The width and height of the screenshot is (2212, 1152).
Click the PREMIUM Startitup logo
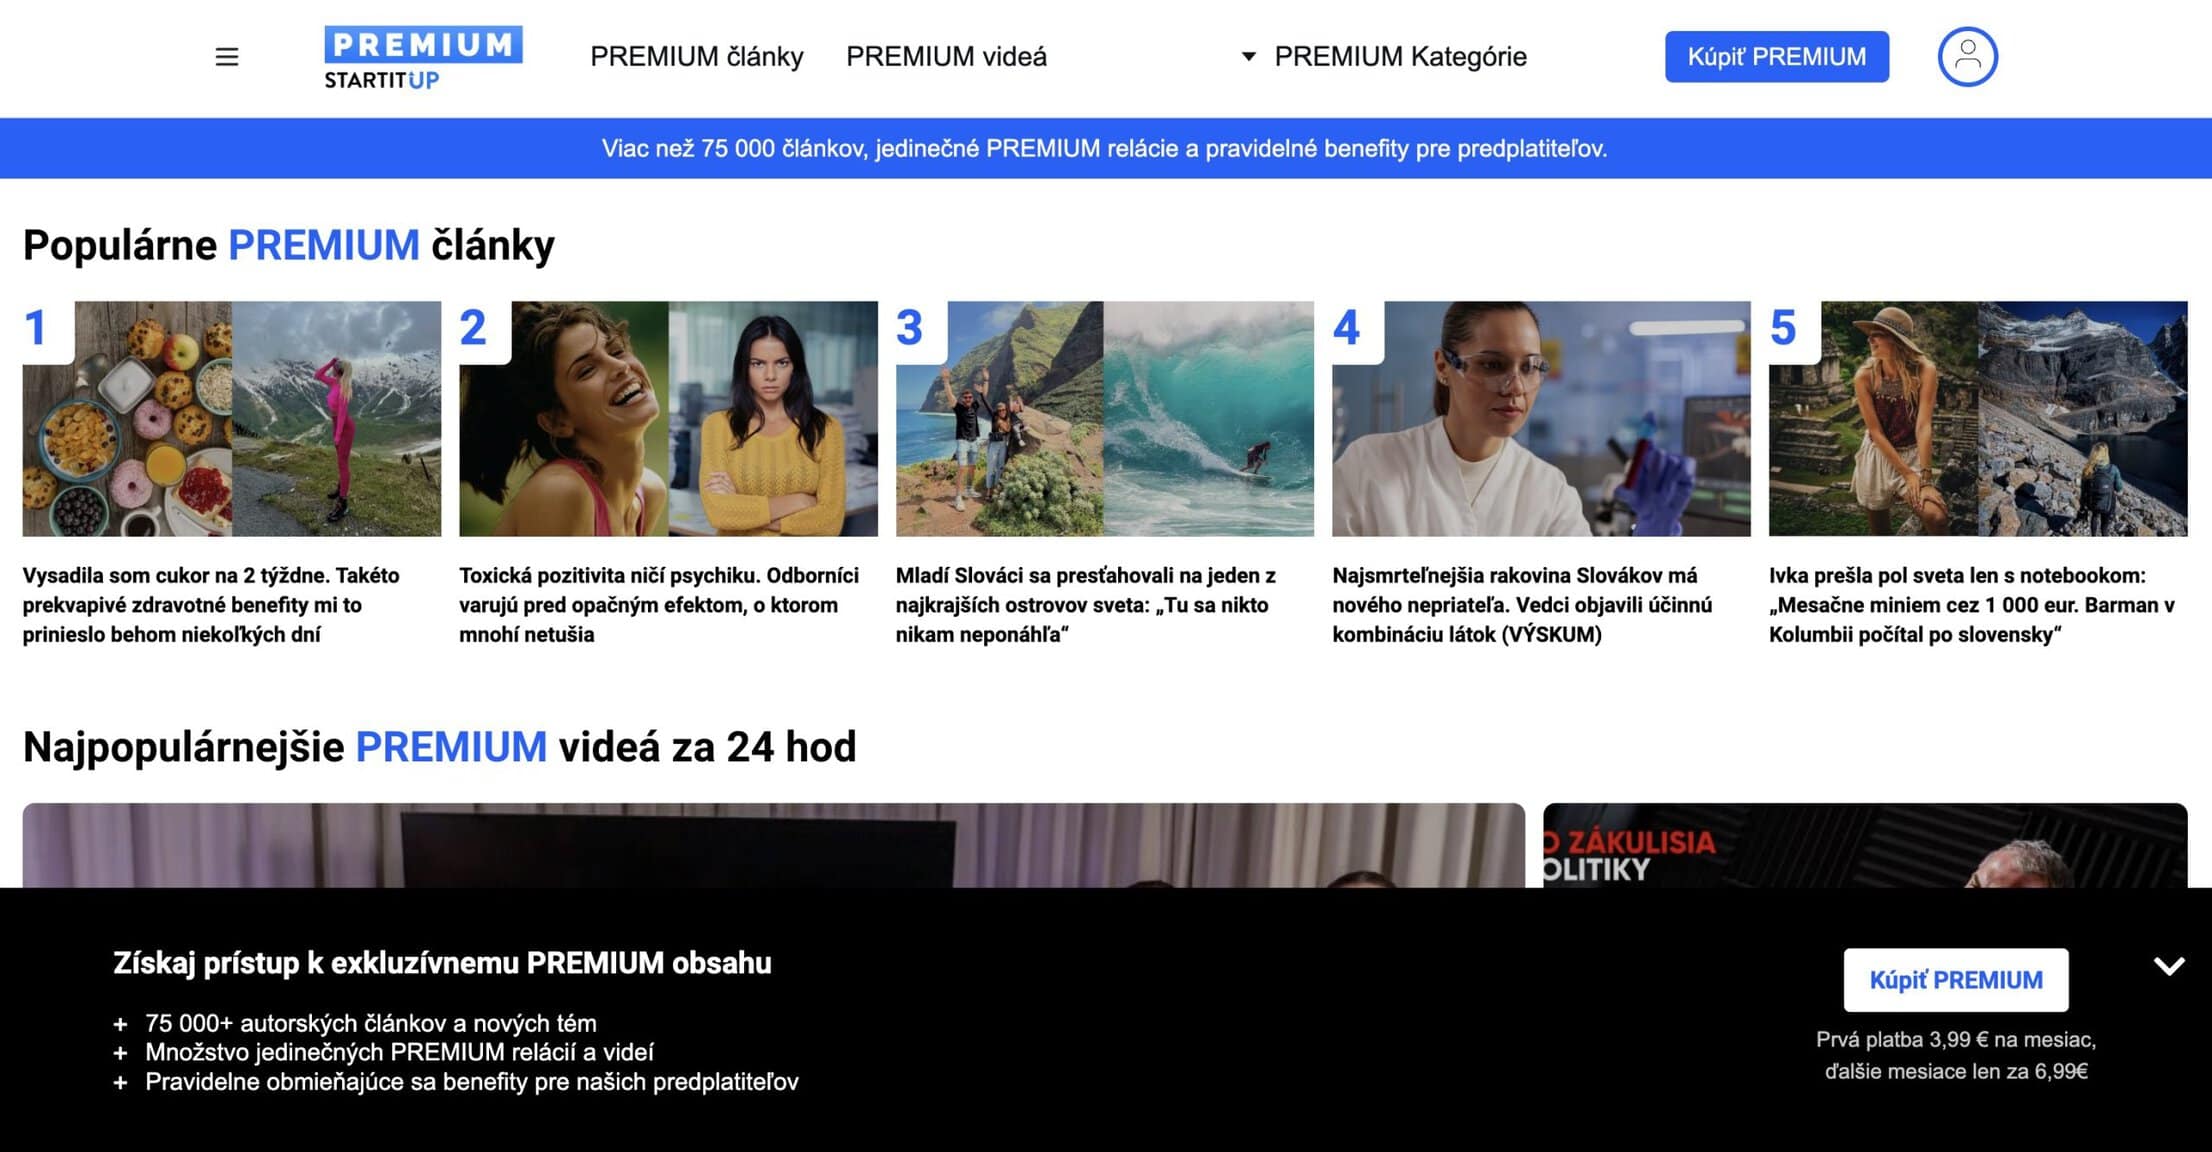[x=423, y=57]
